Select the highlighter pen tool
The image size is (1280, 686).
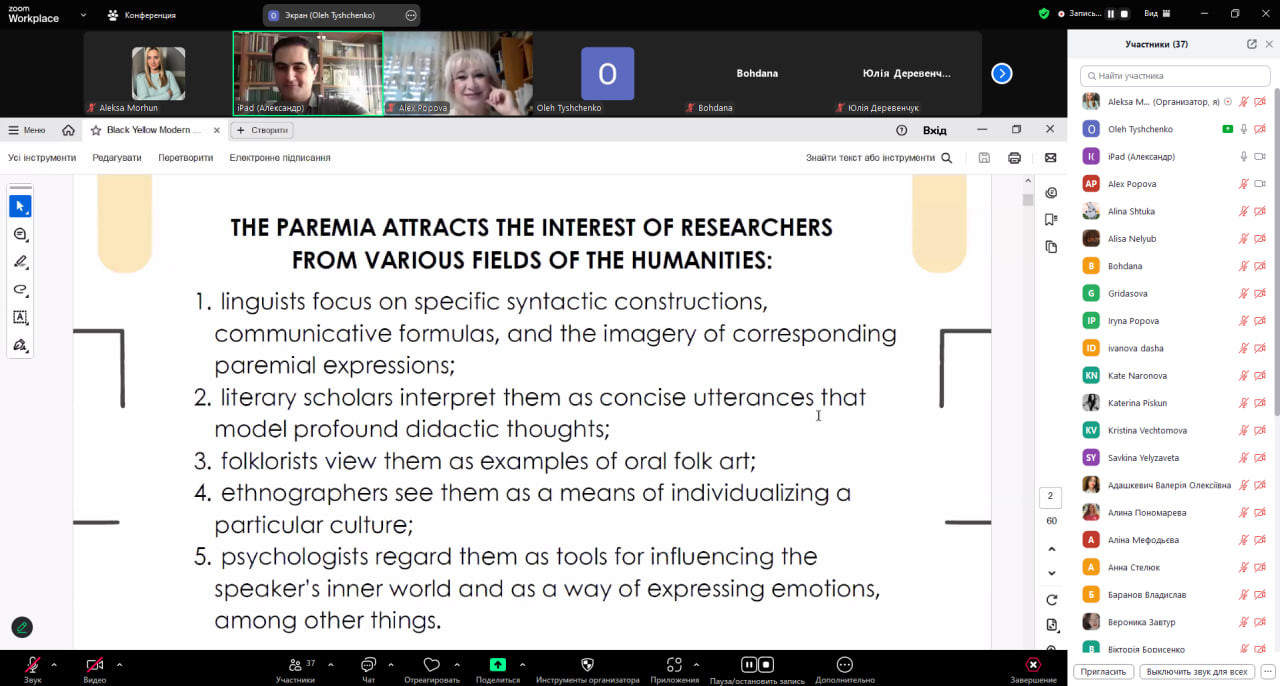coord(20,262)
